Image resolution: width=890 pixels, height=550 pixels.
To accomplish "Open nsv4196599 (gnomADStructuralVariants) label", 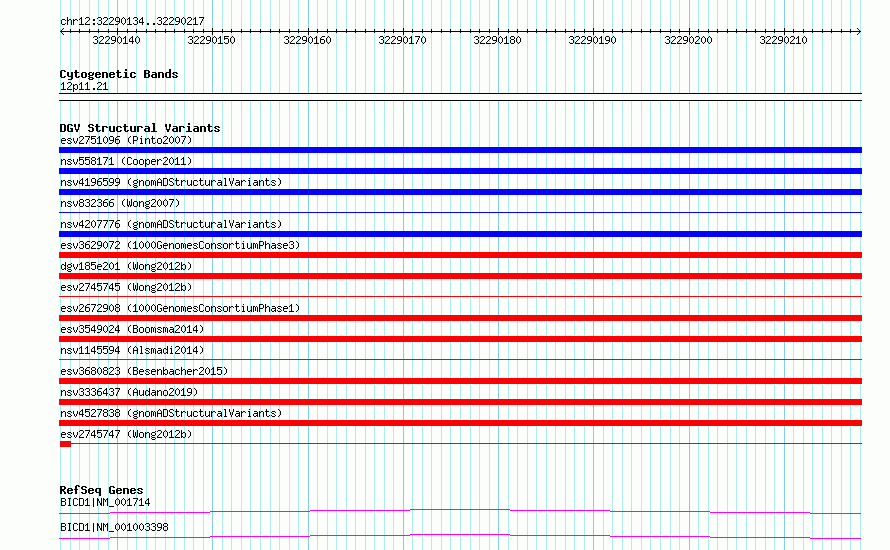I will 171,182.
